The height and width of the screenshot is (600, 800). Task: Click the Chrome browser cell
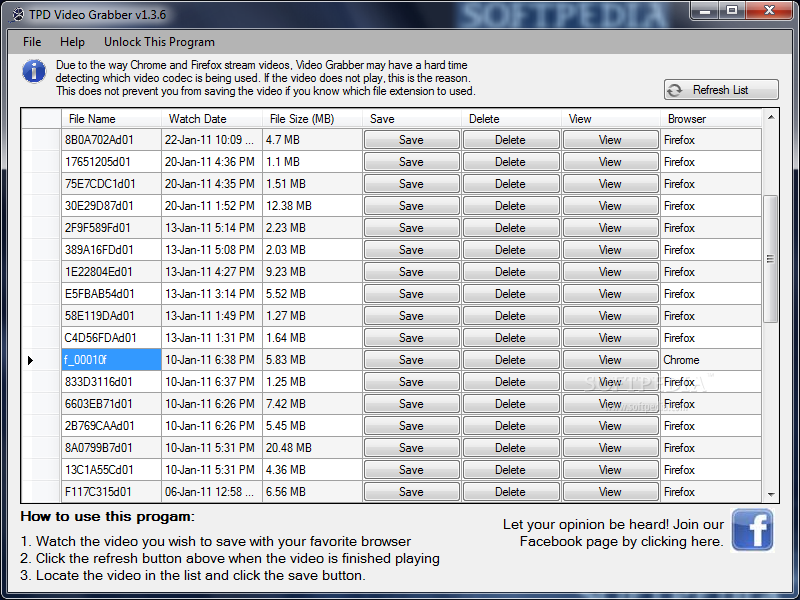[x=711, y=360]
